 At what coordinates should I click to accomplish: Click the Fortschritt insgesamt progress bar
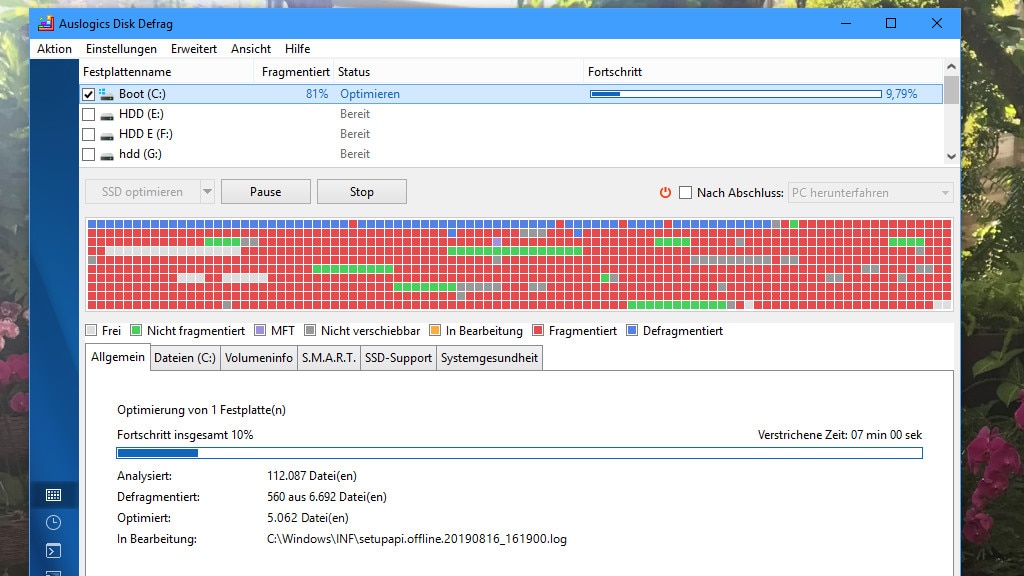(519, 453)
